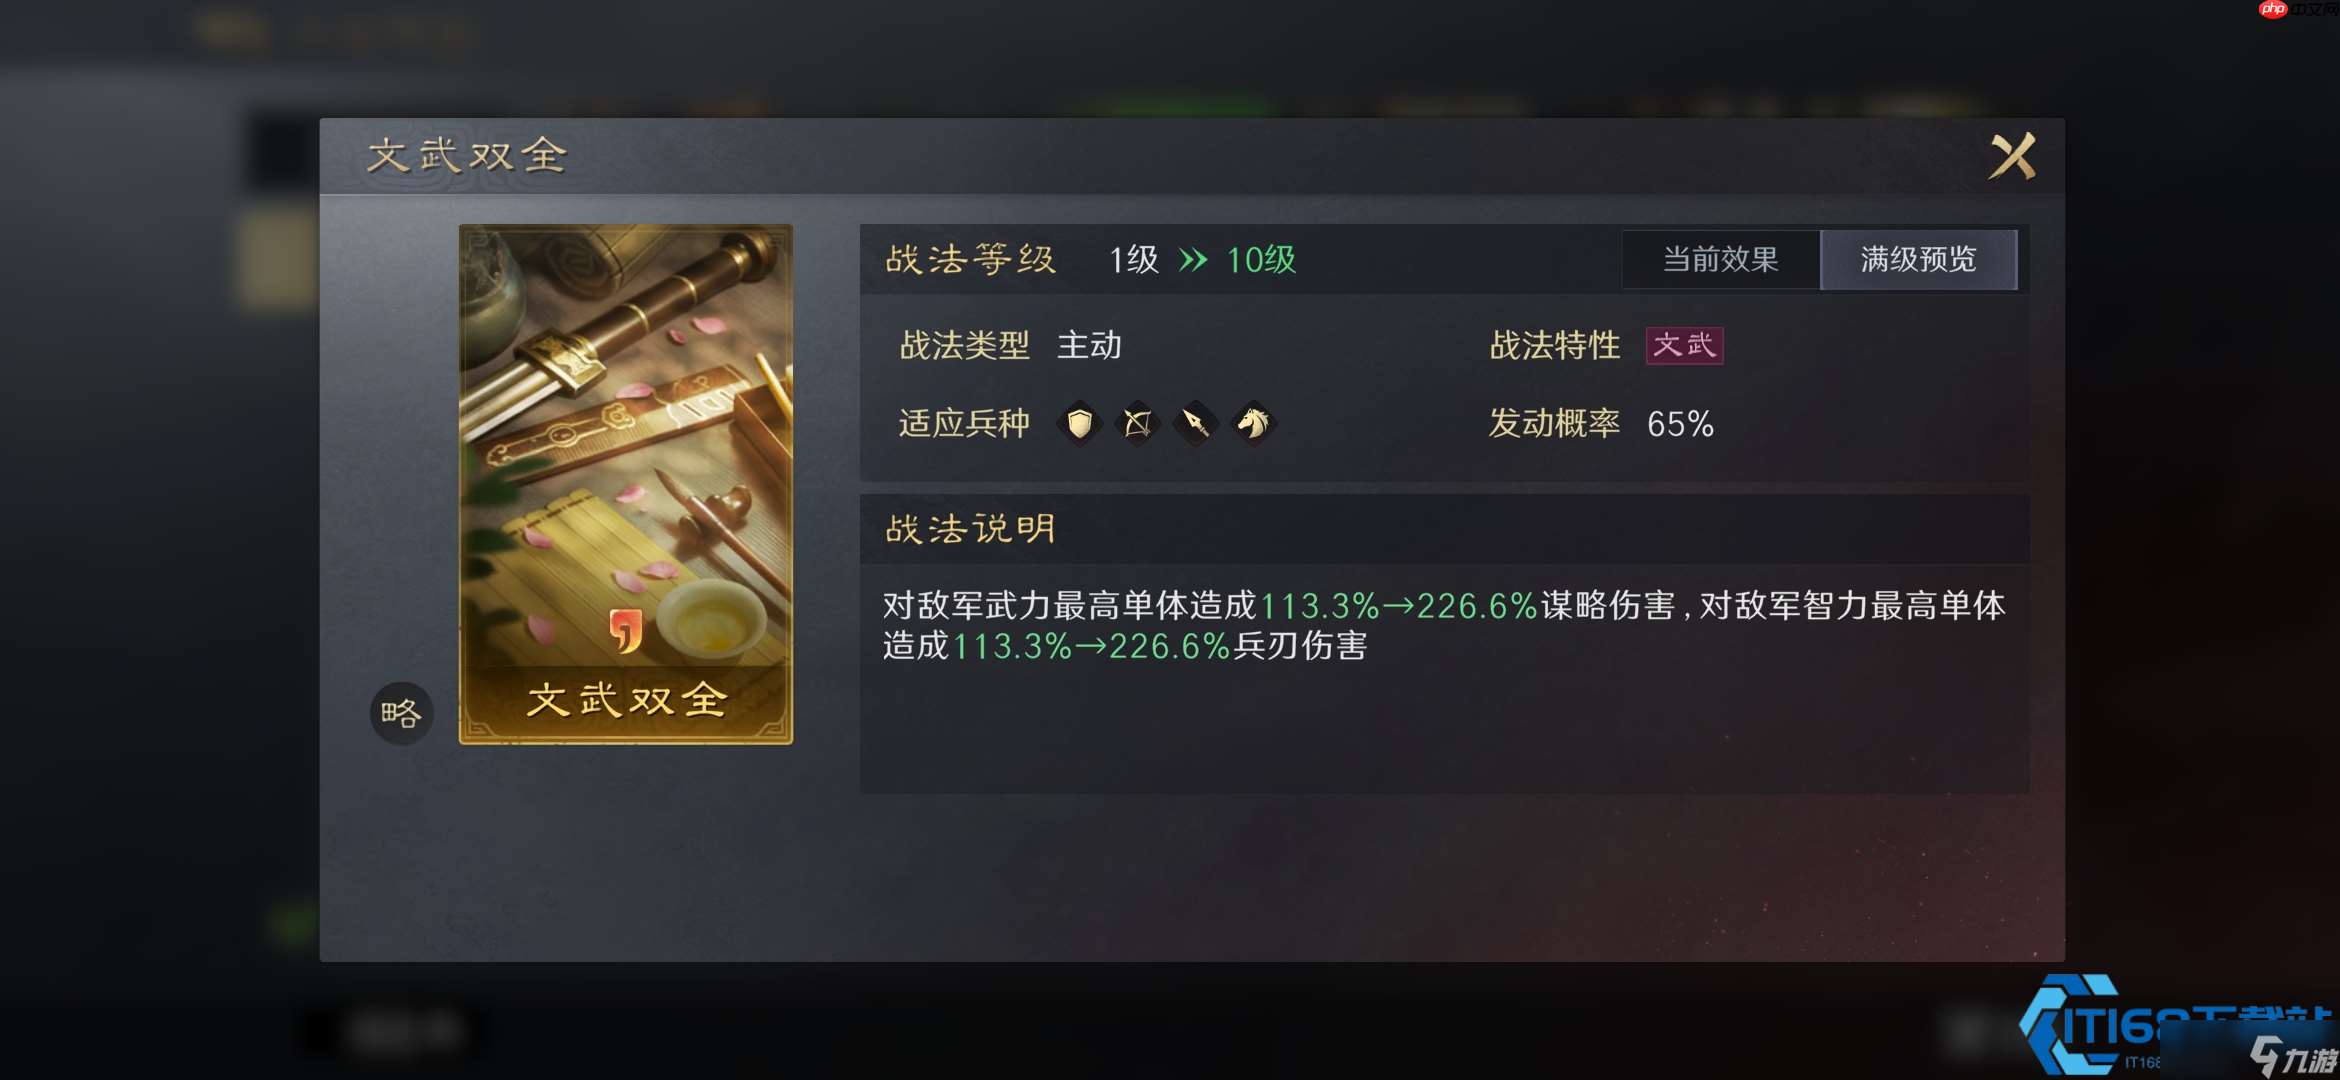This screenshot has height=1080, width=2340.
Task: Click the 10级 level label
Action: tap(1261, 261)
